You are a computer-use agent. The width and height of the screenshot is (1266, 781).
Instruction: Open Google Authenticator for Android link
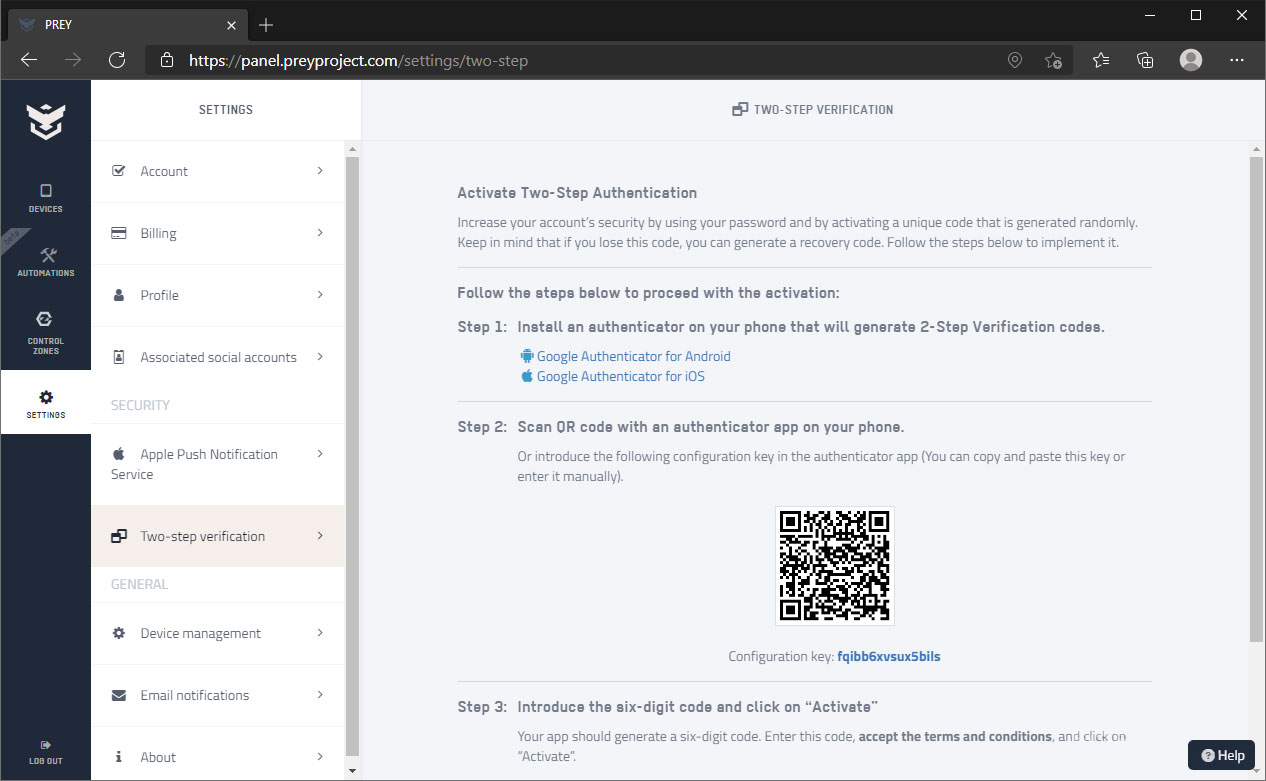[633, 356]
